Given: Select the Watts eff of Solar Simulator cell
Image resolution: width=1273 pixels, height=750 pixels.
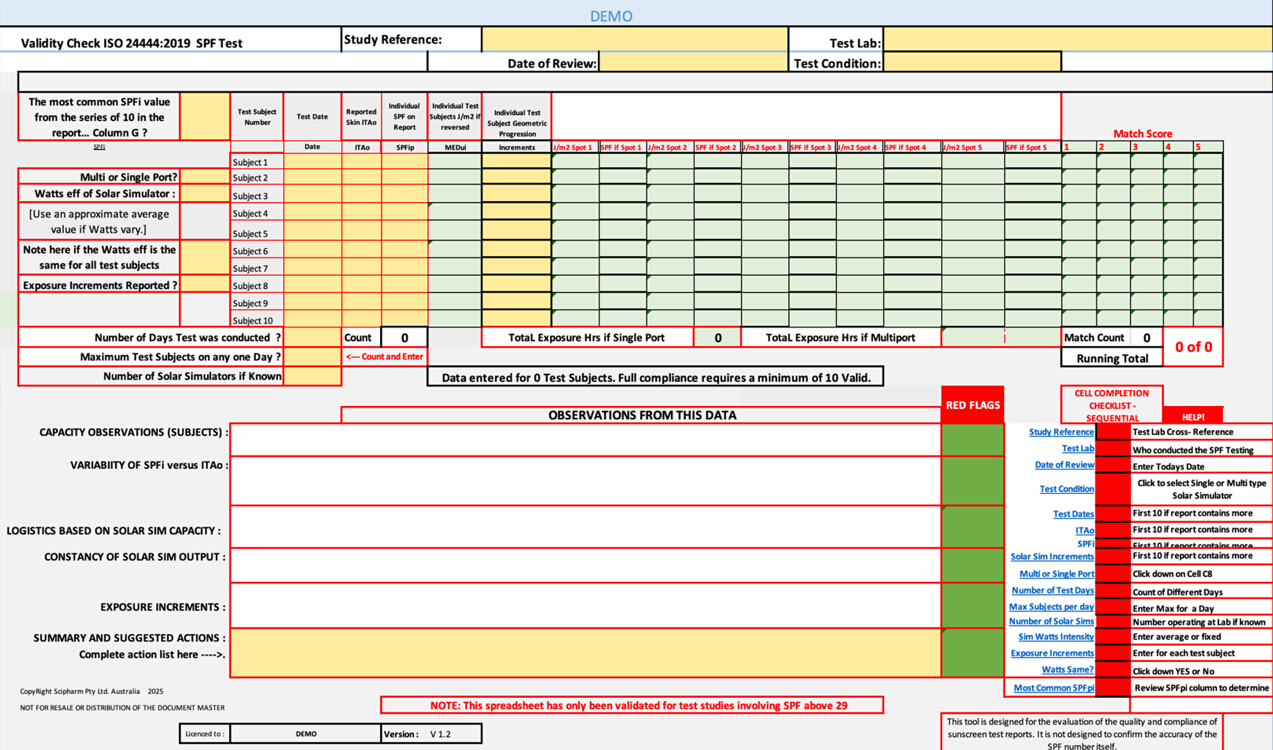Looking at the screenshot, I should [205, 194].
